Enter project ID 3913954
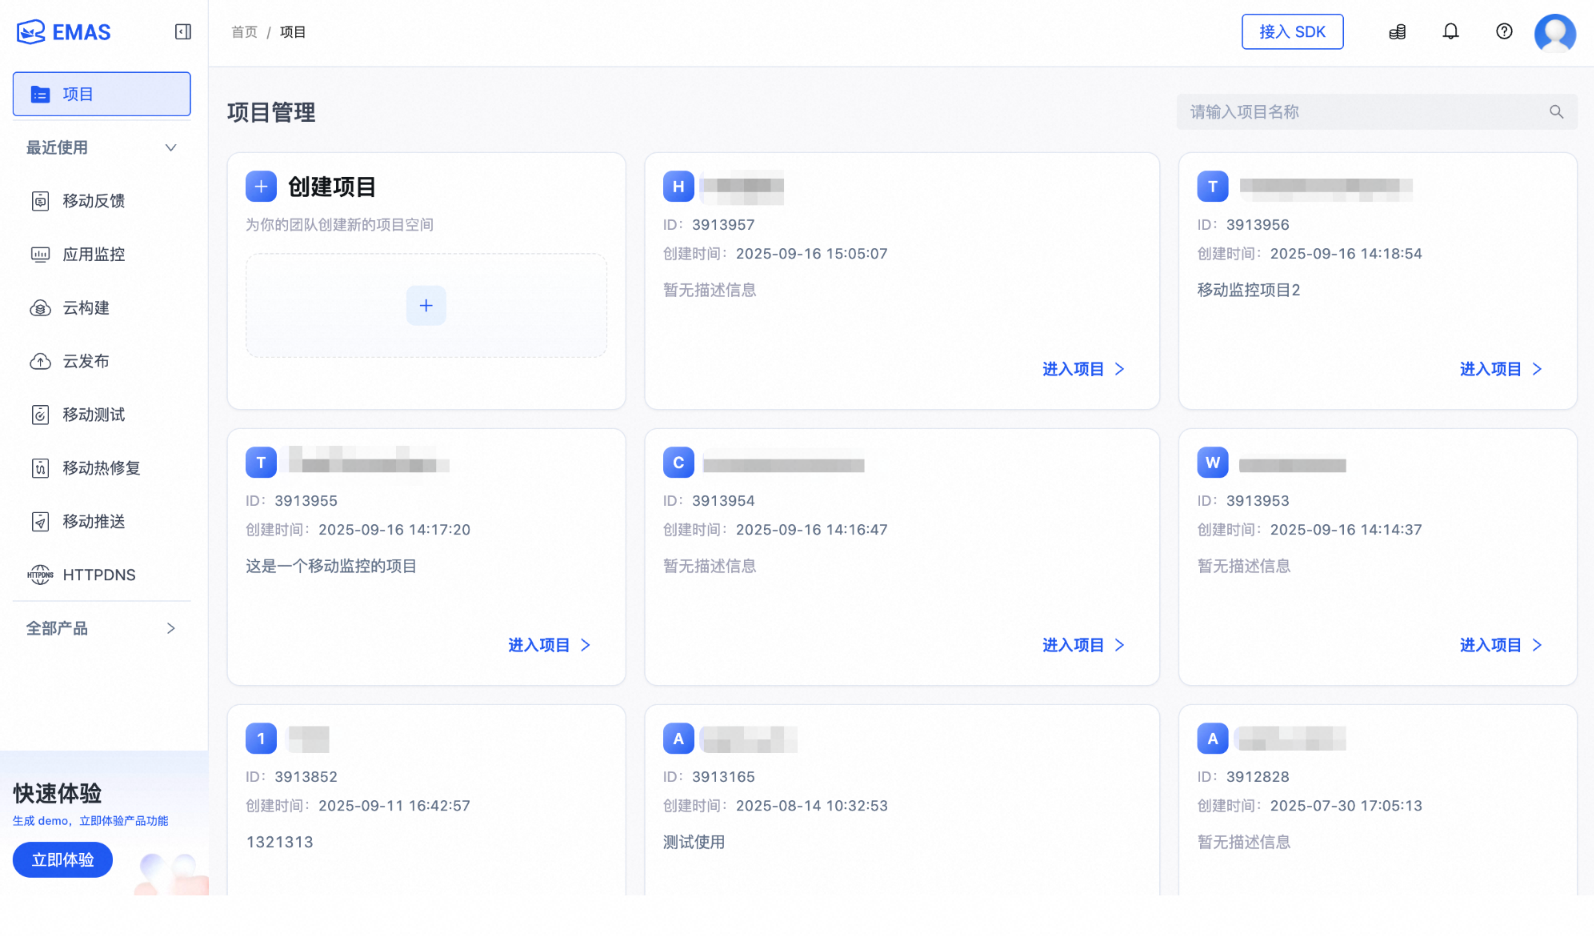1594x936 pixels. (x=1084, y=645)
